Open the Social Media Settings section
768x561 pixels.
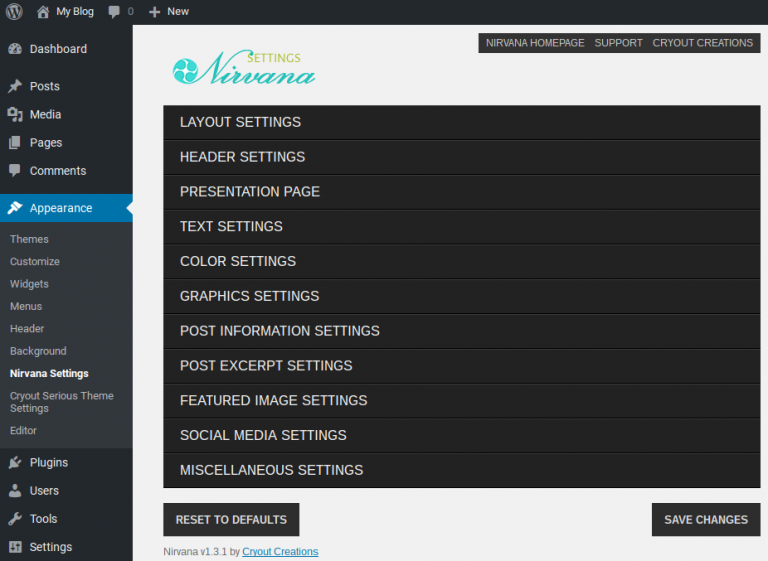click(461, 435)
